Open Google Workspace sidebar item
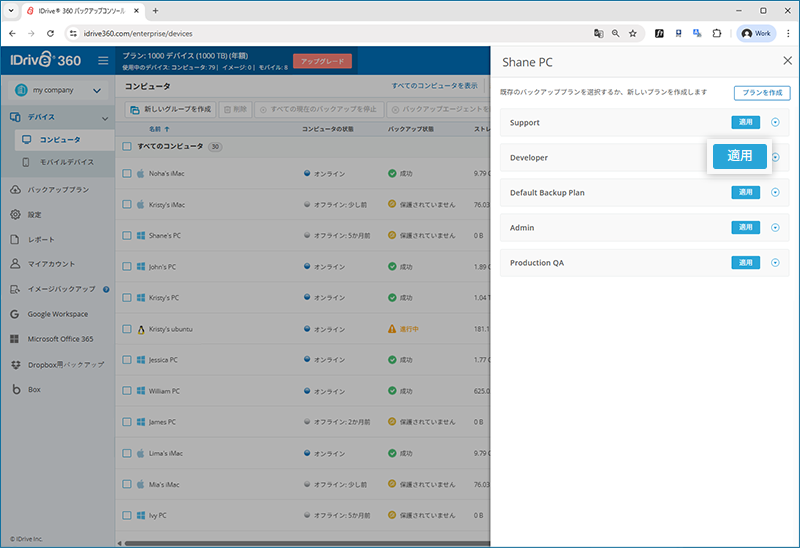The height and width of the screenshot is (548, 800). [62, 314]
